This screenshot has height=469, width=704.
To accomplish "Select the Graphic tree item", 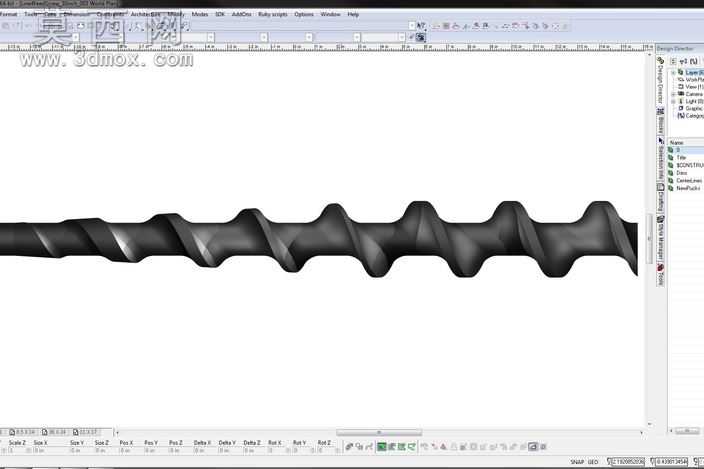I will pos(691,109).
